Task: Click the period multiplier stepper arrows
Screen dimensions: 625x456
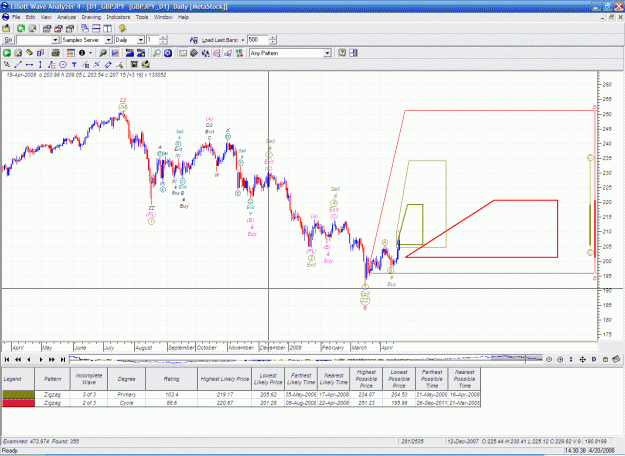Action: pos(163,40)
